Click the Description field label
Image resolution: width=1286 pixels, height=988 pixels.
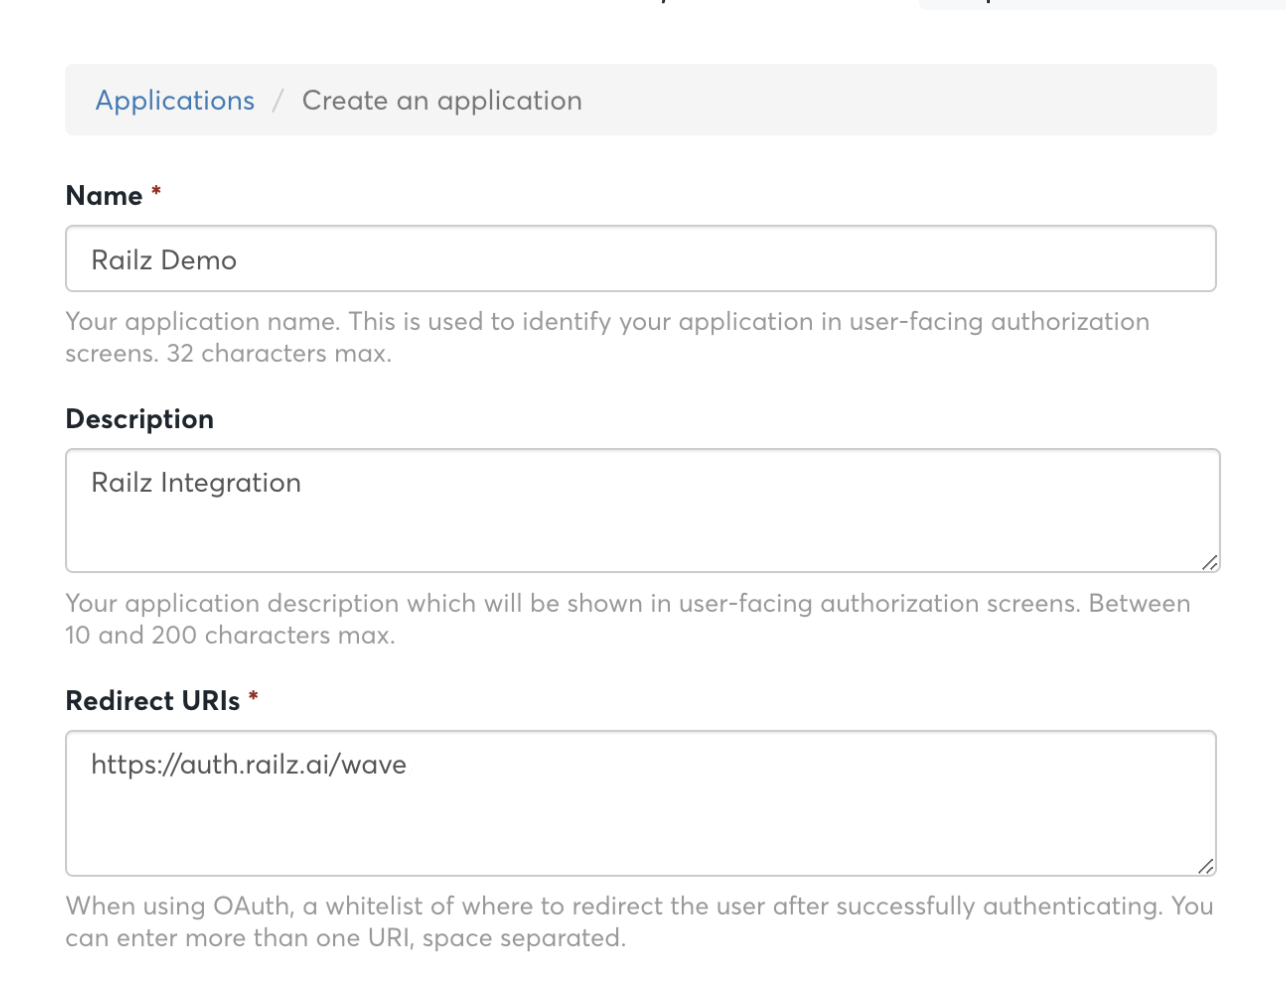[x=140, y=419]
